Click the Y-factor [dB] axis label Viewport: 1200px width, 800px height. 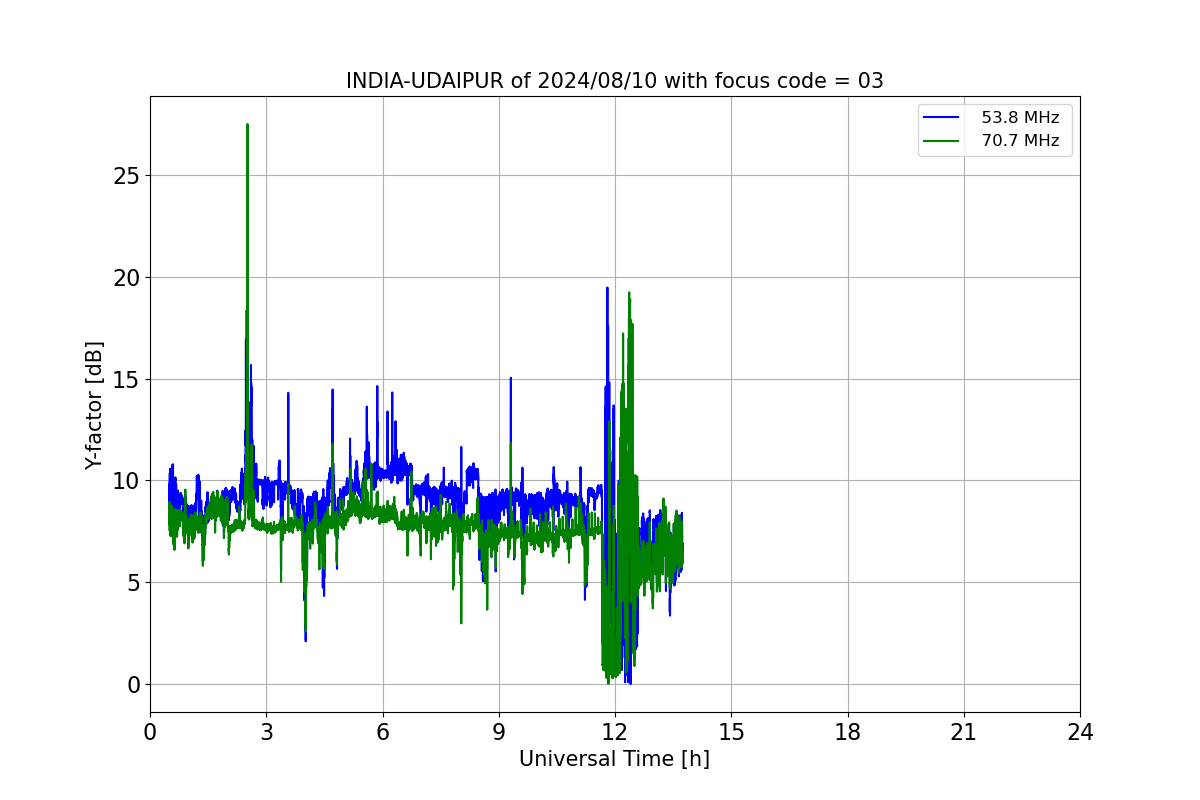[94, 405]
